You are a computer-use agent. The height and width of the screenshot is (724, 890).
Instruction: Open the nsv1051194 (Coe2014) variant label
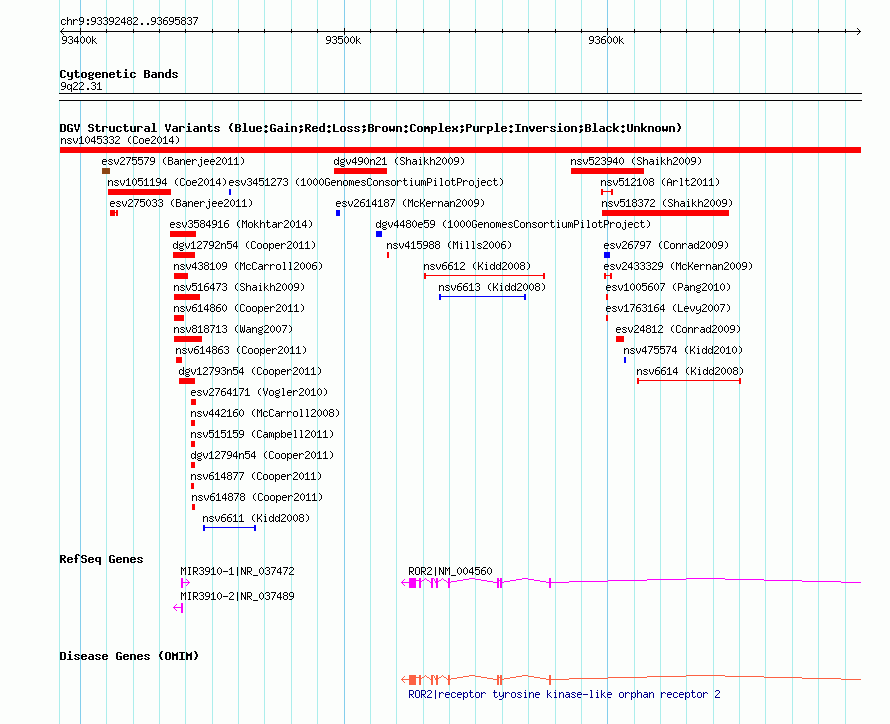167,182
